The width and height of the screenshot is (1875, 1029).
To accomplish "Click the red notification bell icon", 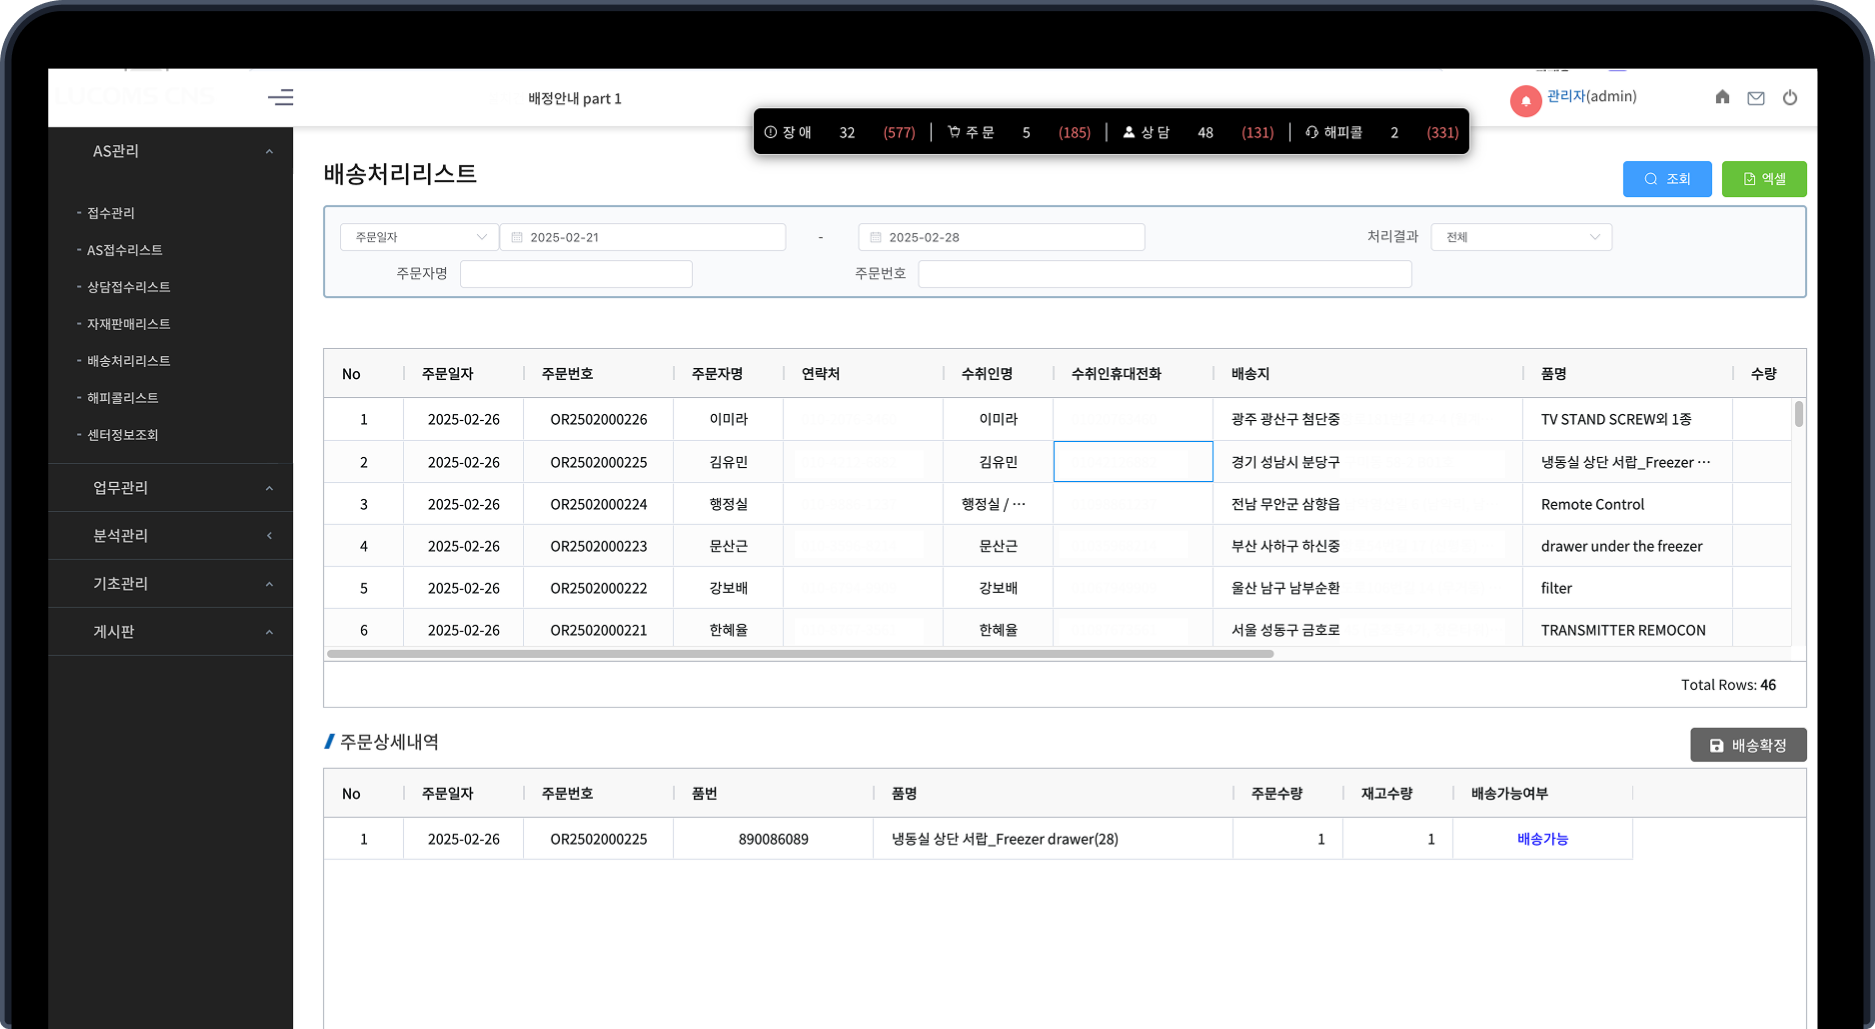I will coord(1525,100).
